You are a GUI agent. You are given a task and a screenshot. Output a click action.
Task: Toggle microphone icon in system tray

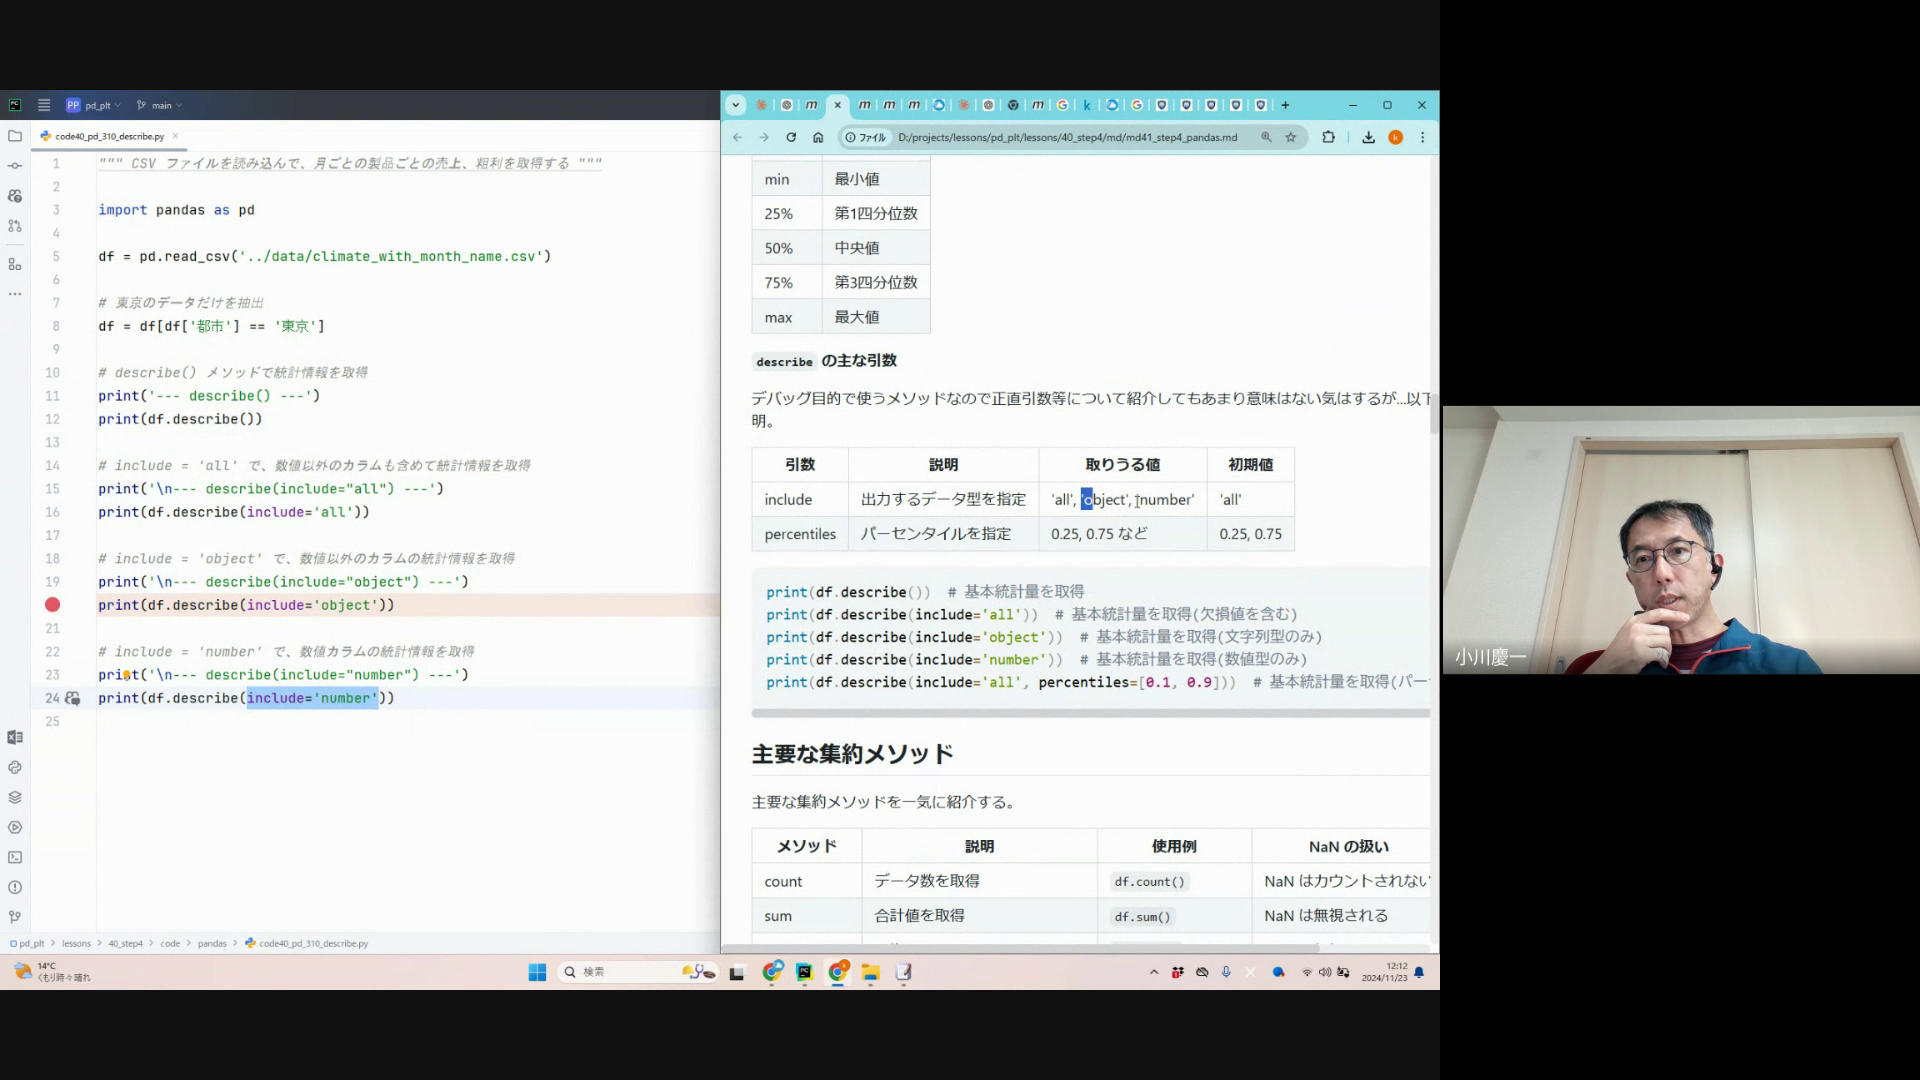[x=1226, y=972]
